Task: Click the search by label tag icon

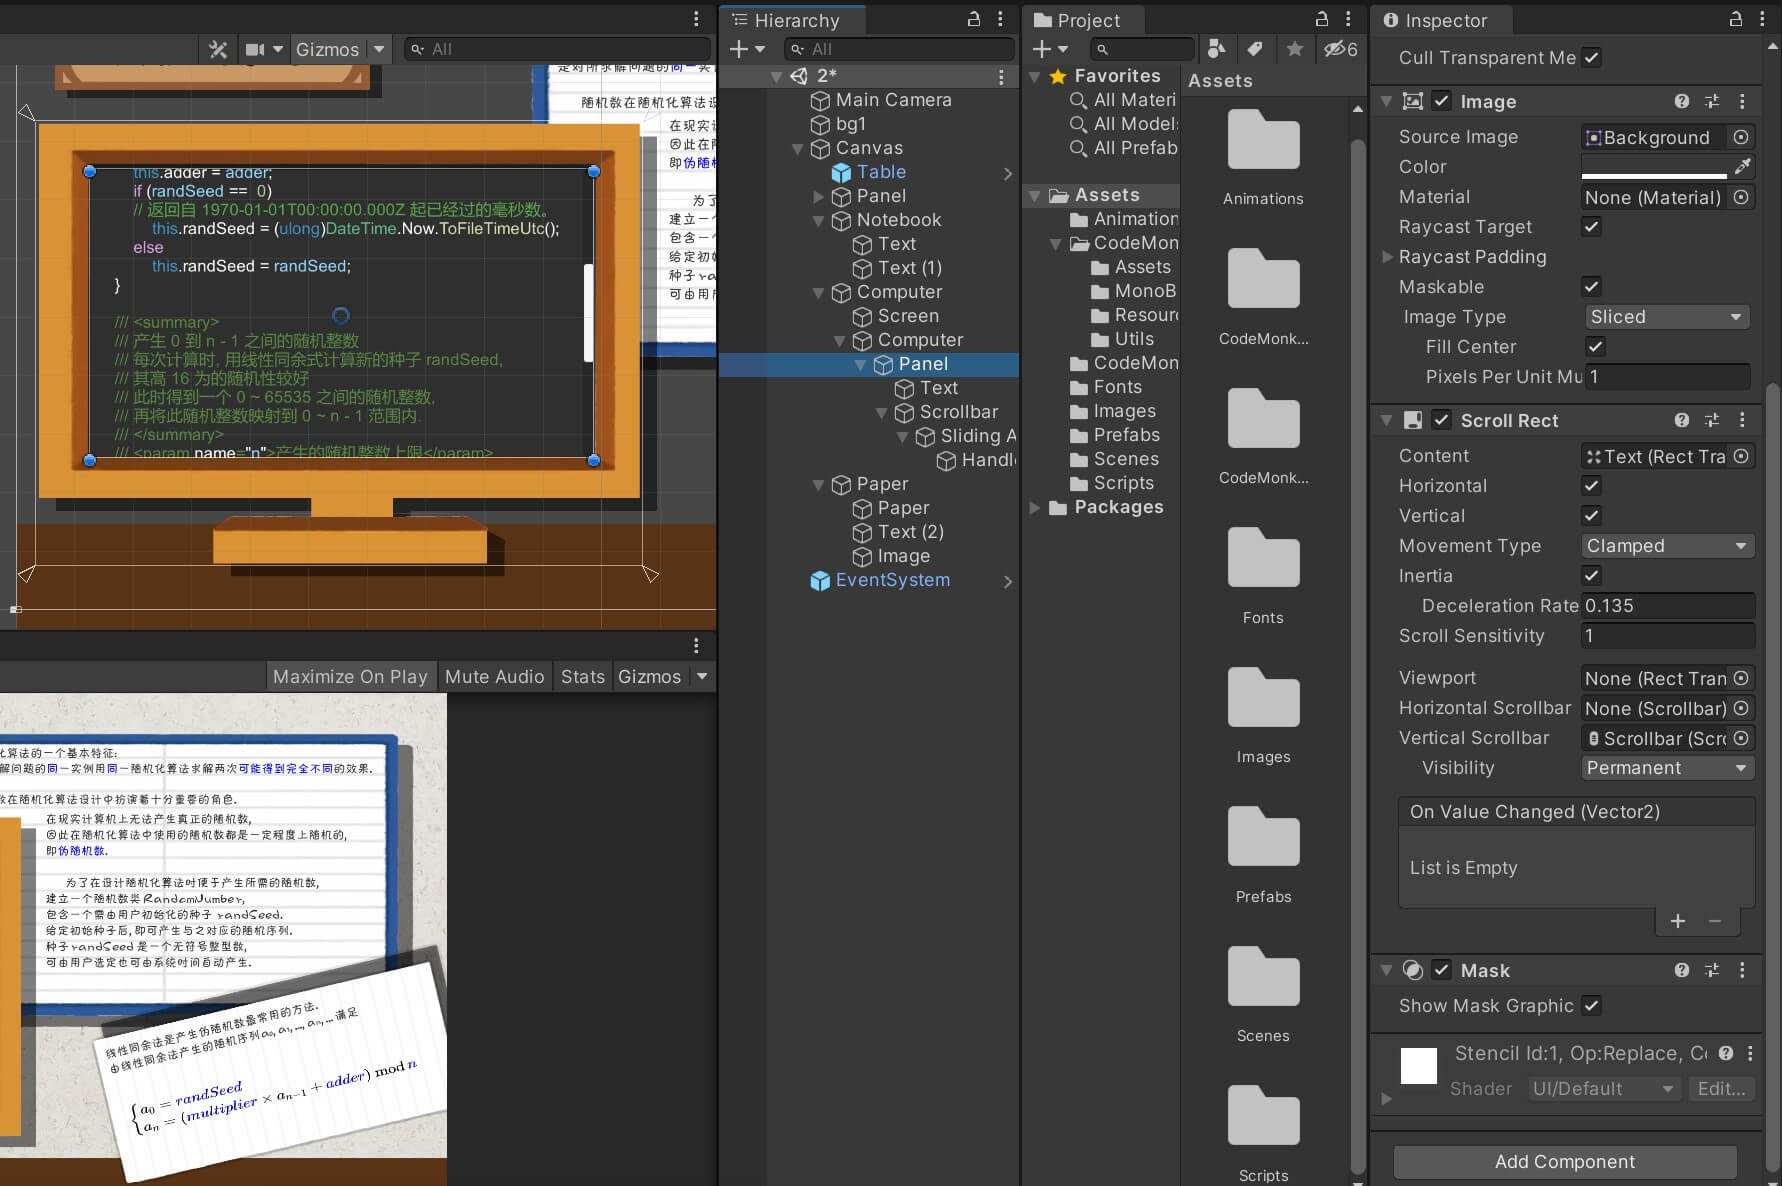Action: pyautogui.click(x=1255, y=48)
